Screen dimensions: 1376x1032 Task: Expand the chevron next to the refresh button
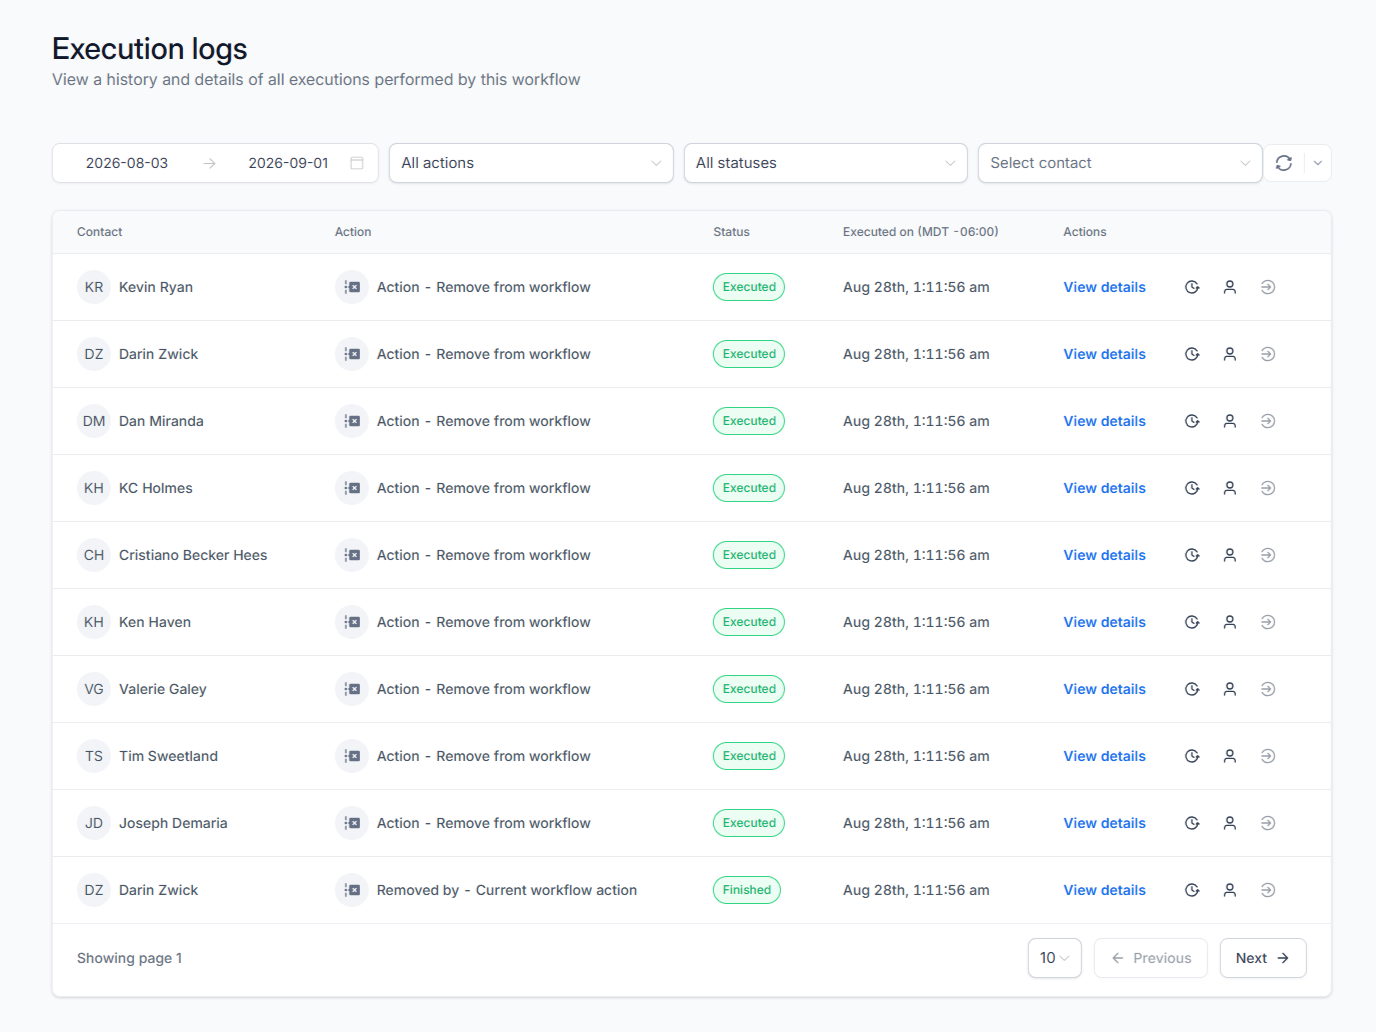pos(1318,163)
